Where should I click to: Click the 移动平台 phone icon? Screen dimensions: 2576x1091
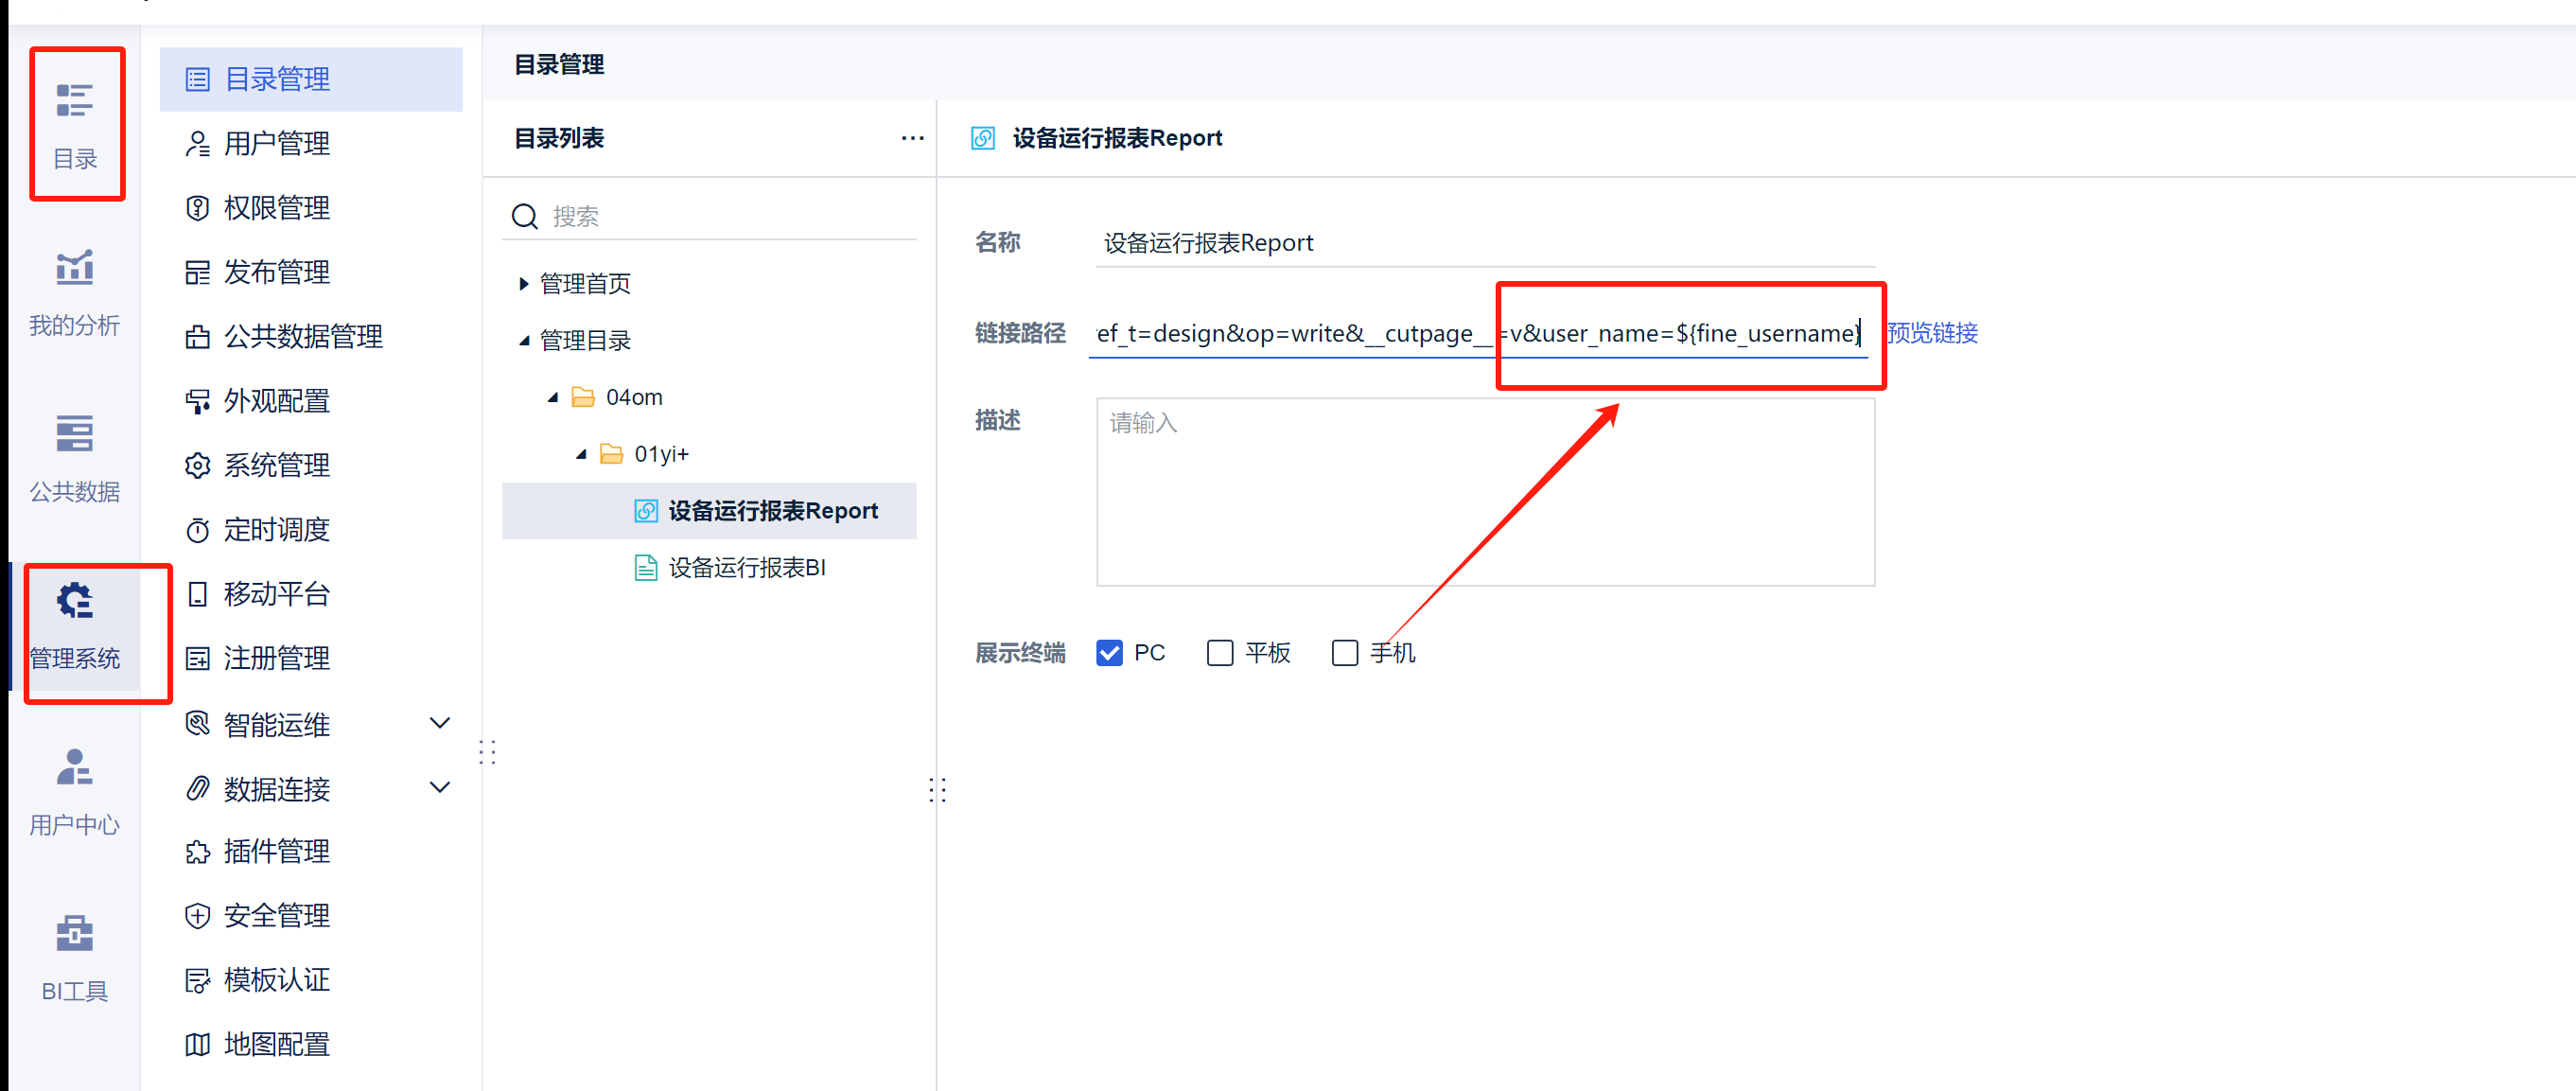[x=198, y=594]
